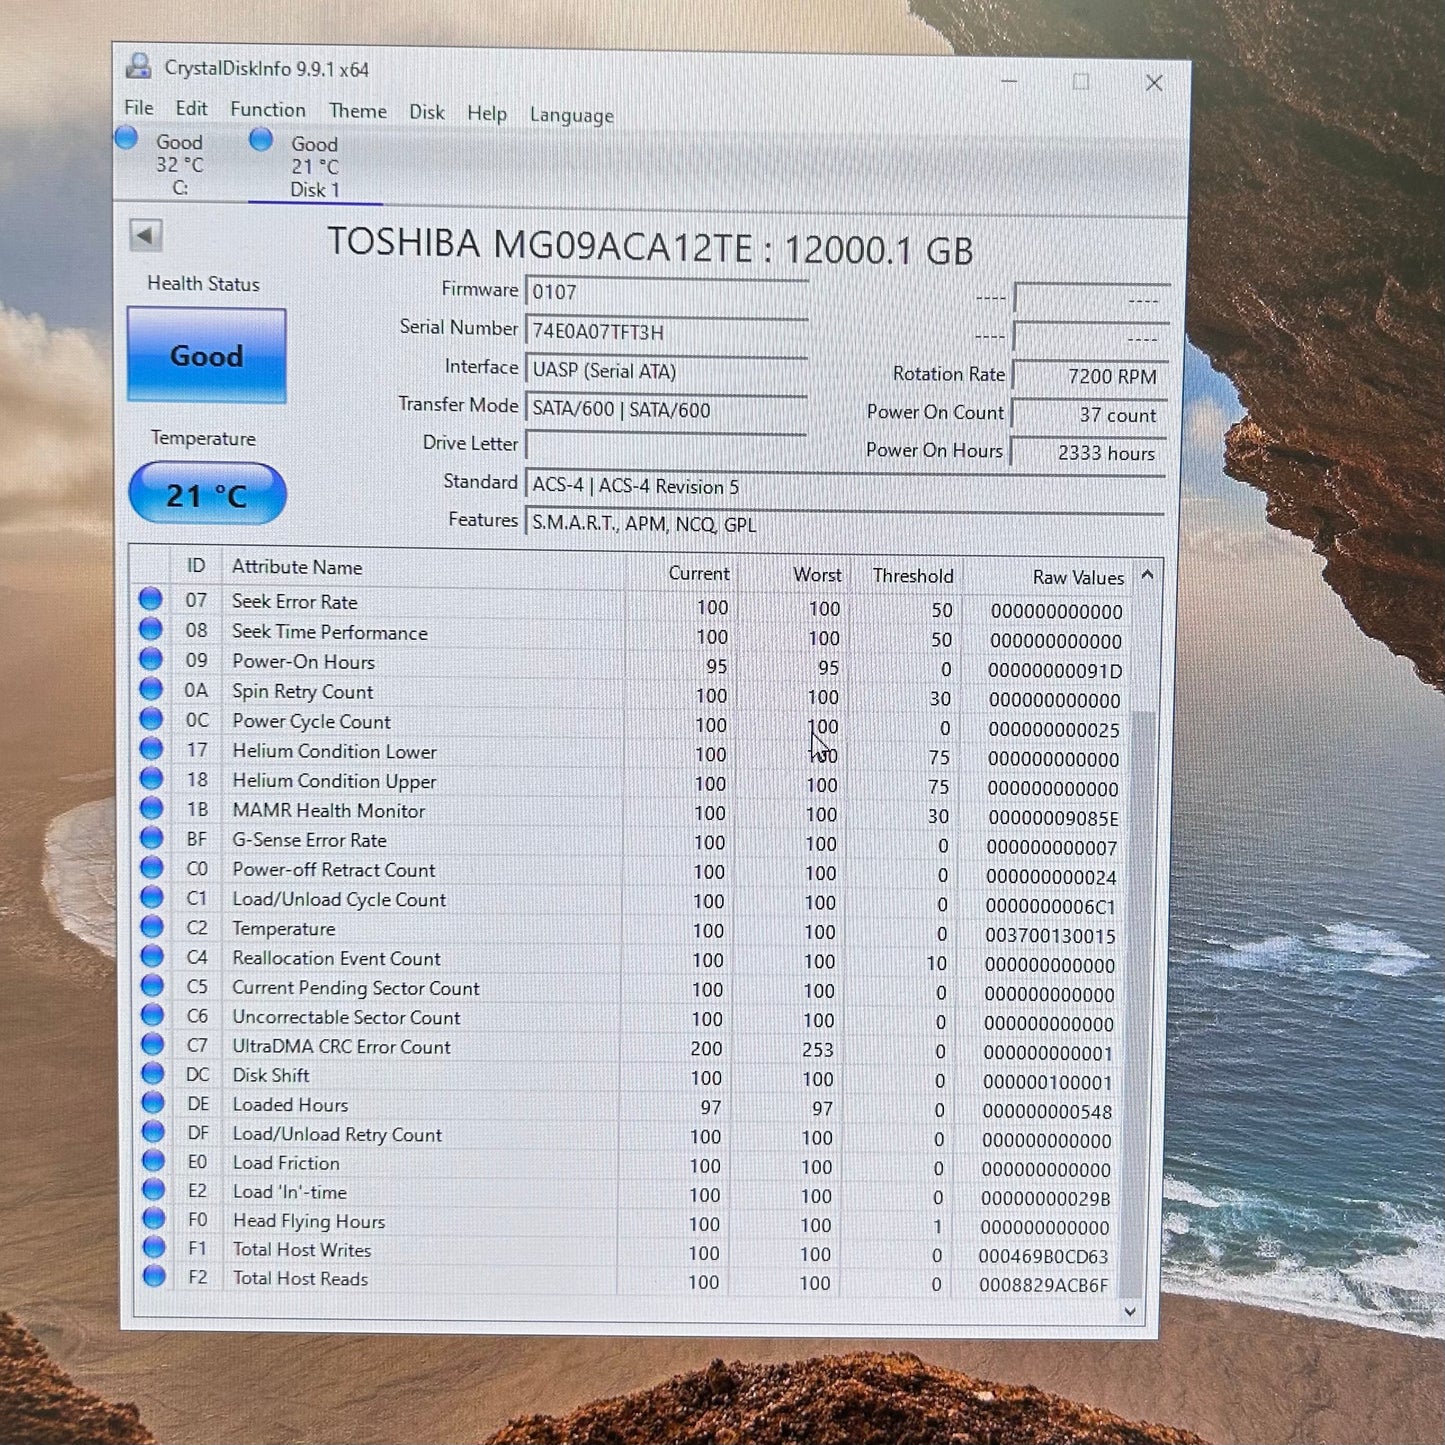Open the Function menu
Screen dimensions: 1445x1445
[267, 110]
